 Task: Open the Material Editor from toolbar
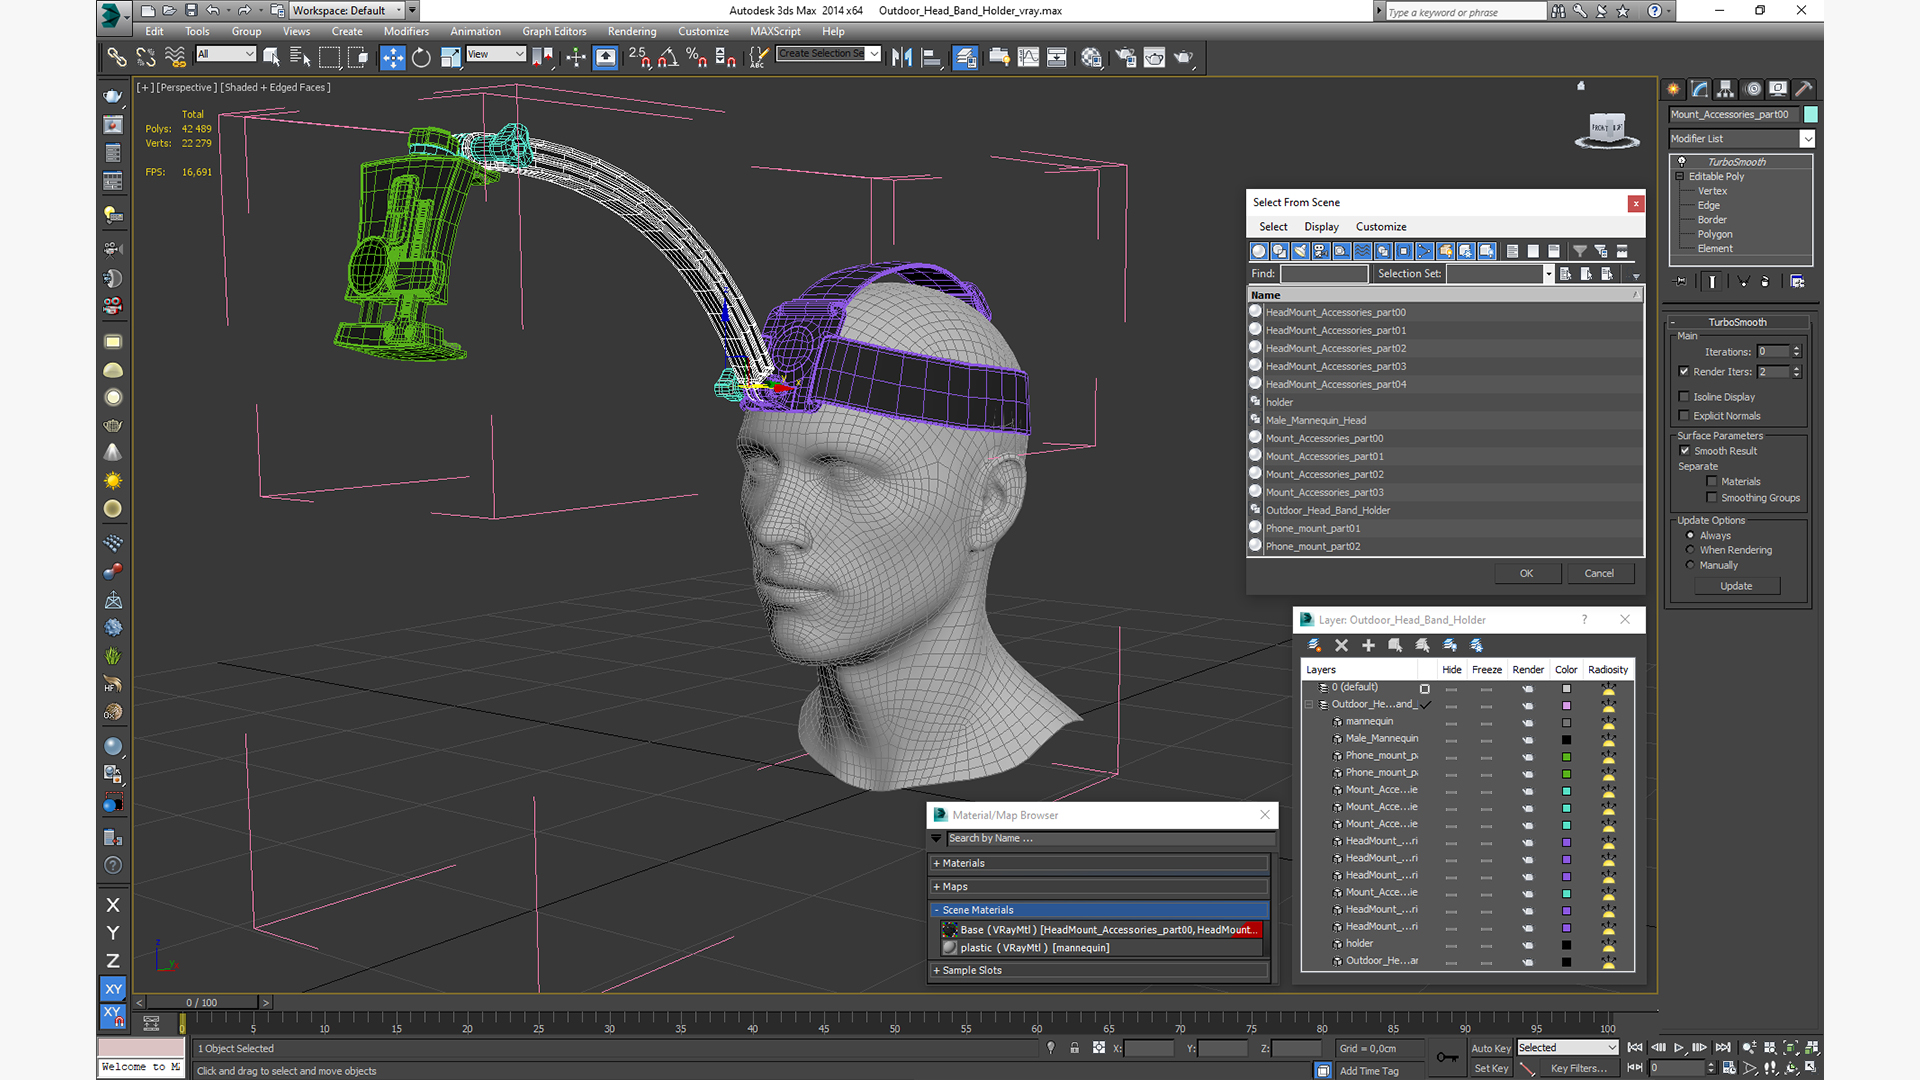coord(1091,57)
